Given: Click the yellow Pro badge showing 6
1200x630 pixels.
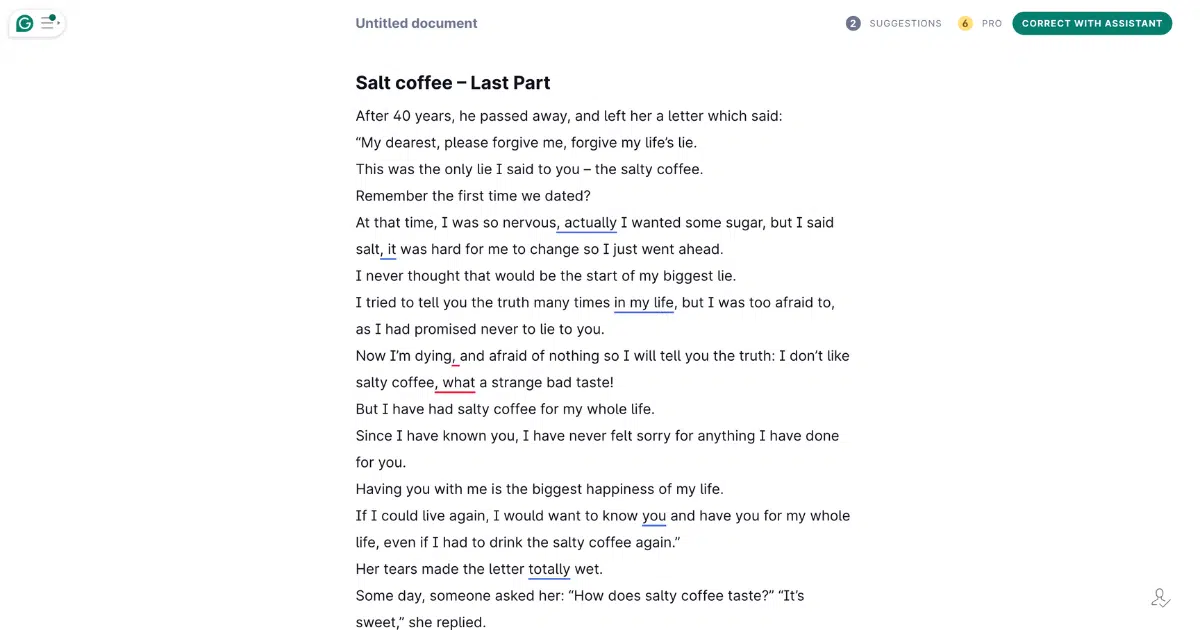Looking at the screenshot, I should point(965,23).
